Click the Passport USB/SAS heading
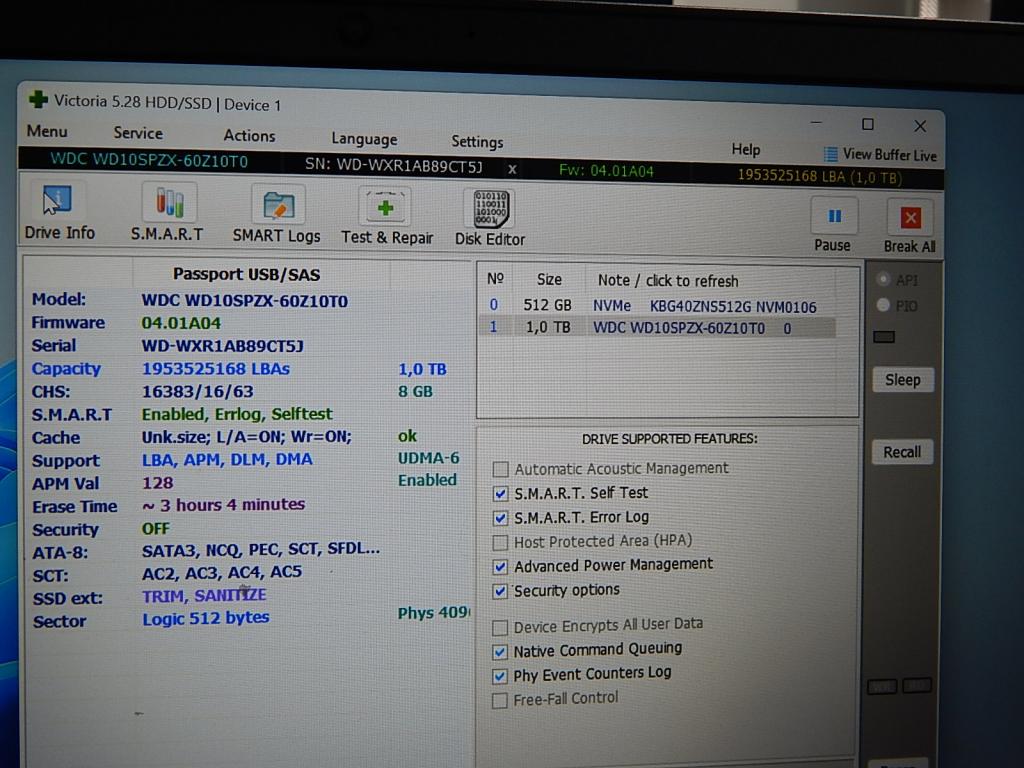The width and height of the screenshot is (1024, 768). tap(246, 274)
